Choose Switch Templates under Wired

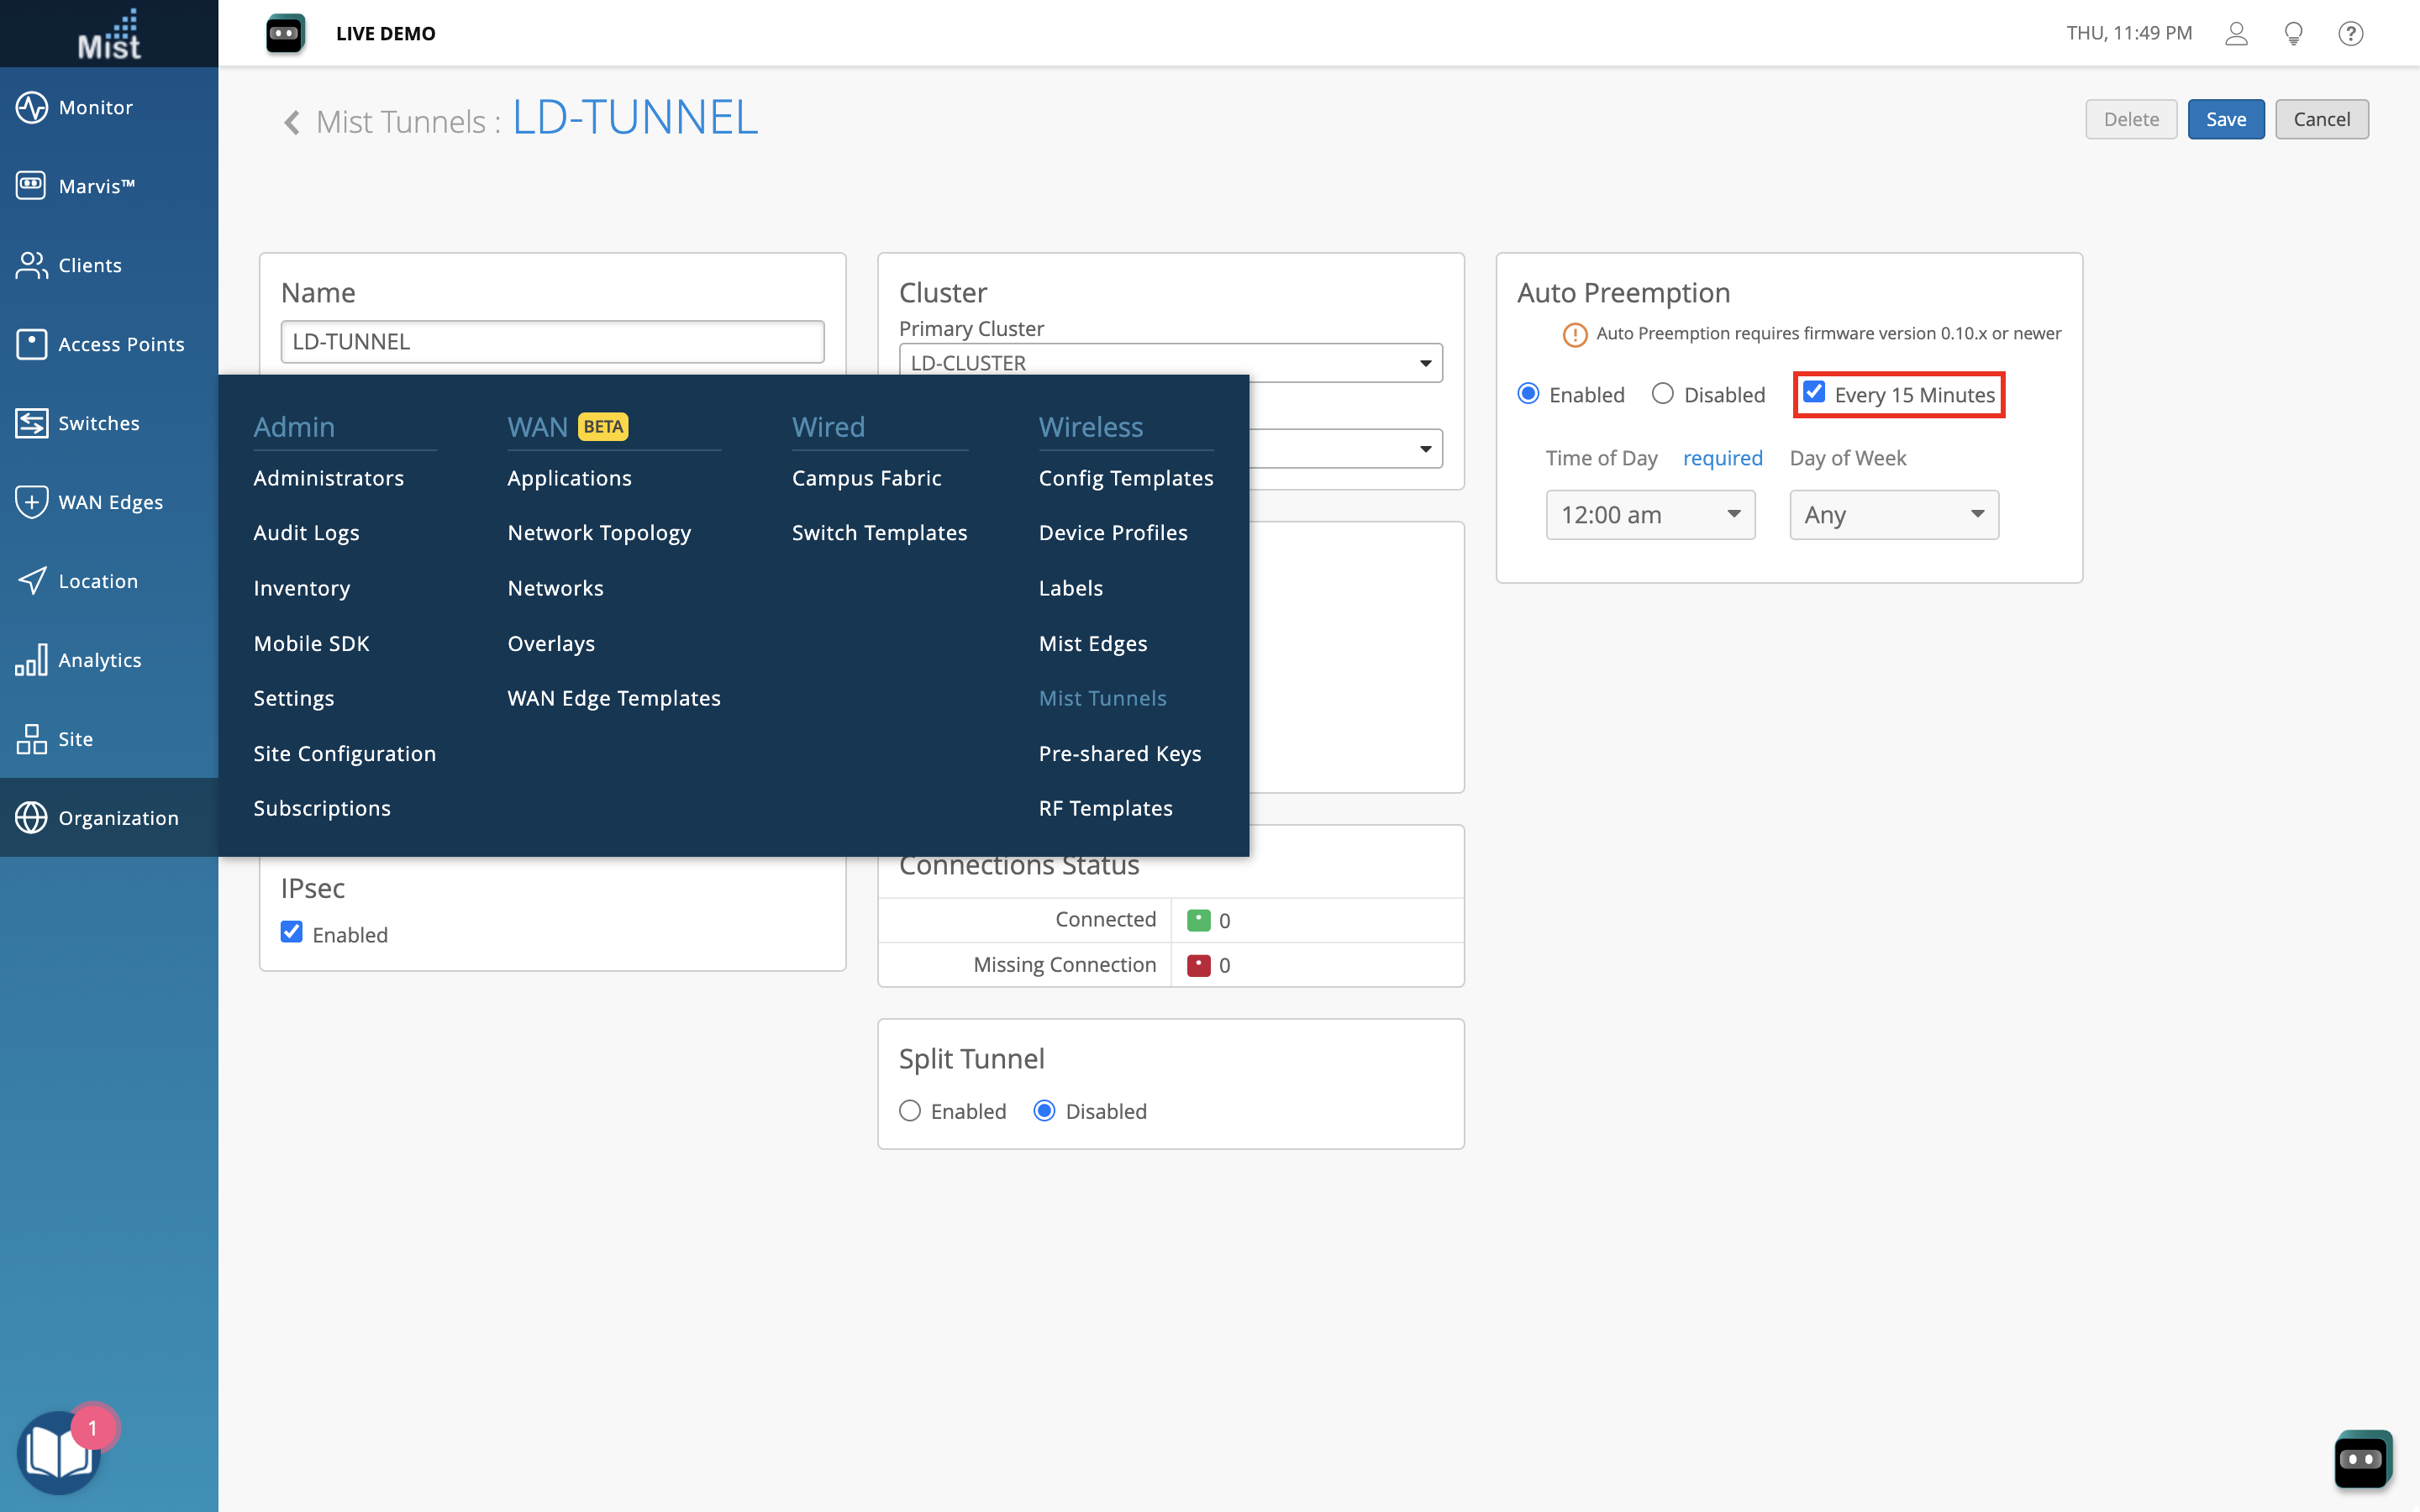[x=879, y=533]
